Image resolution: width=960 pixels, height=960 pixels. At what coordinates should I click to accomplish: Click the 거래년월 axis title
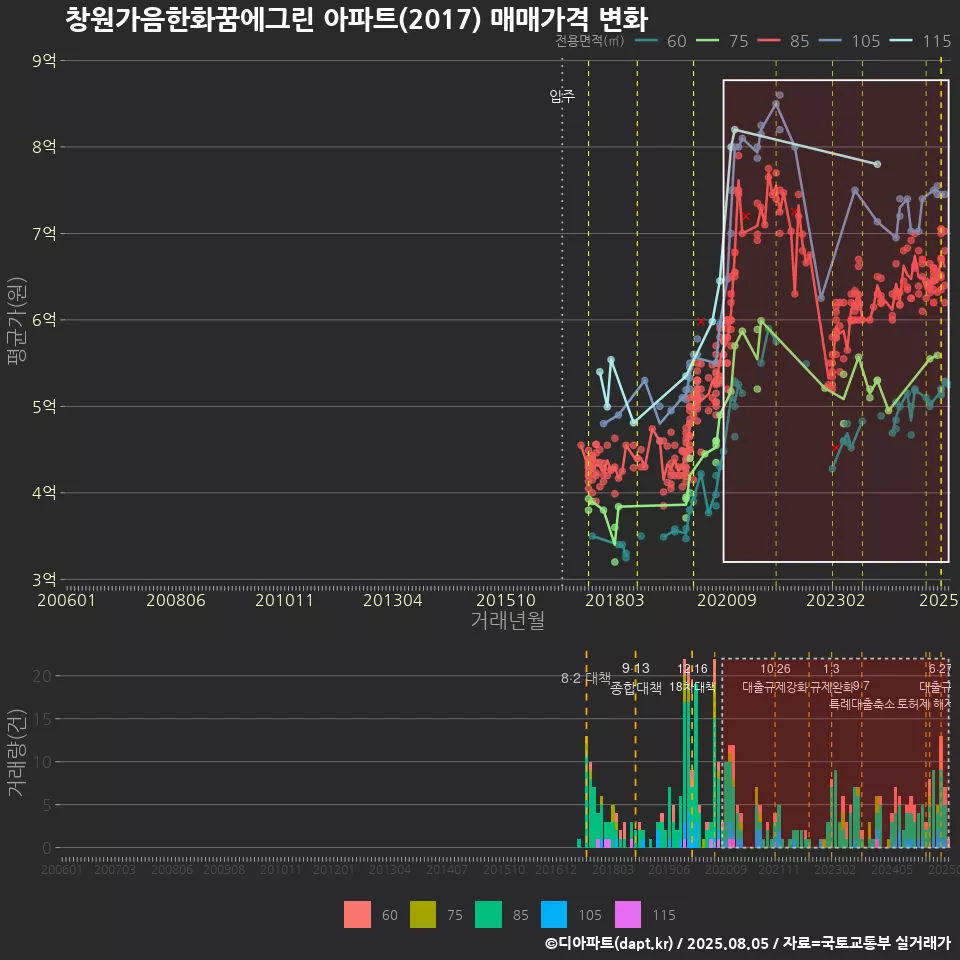tap(508, 620)
